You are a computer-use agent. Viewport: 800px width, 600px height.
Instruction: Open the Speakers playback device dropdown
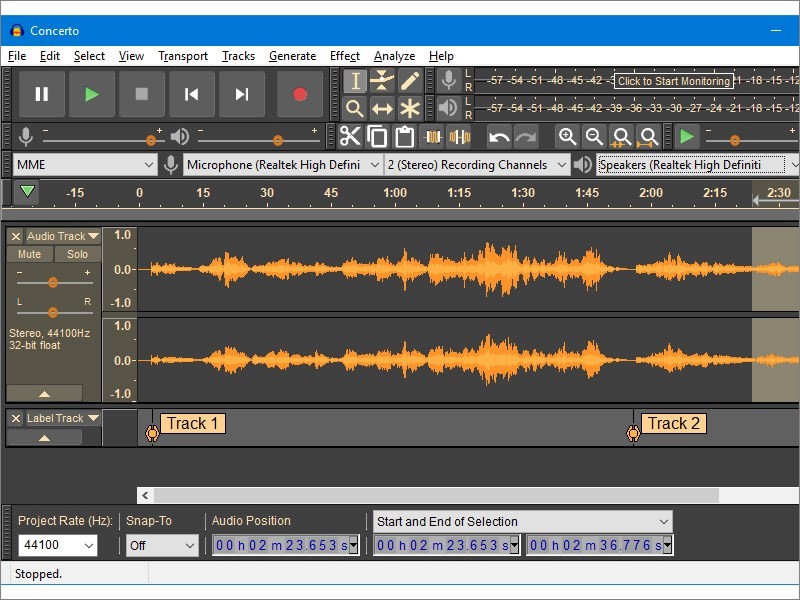coord(697,165)
